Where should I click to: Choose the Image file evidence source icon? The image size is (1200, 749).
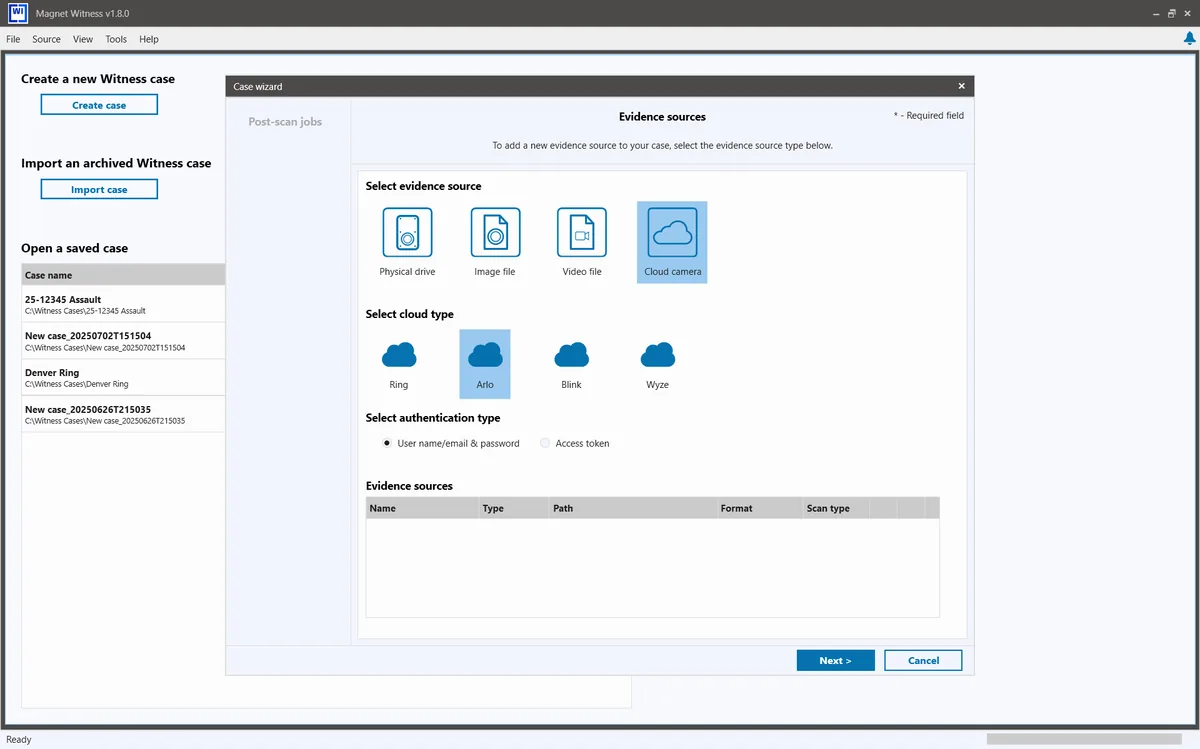tap(495, 233)
